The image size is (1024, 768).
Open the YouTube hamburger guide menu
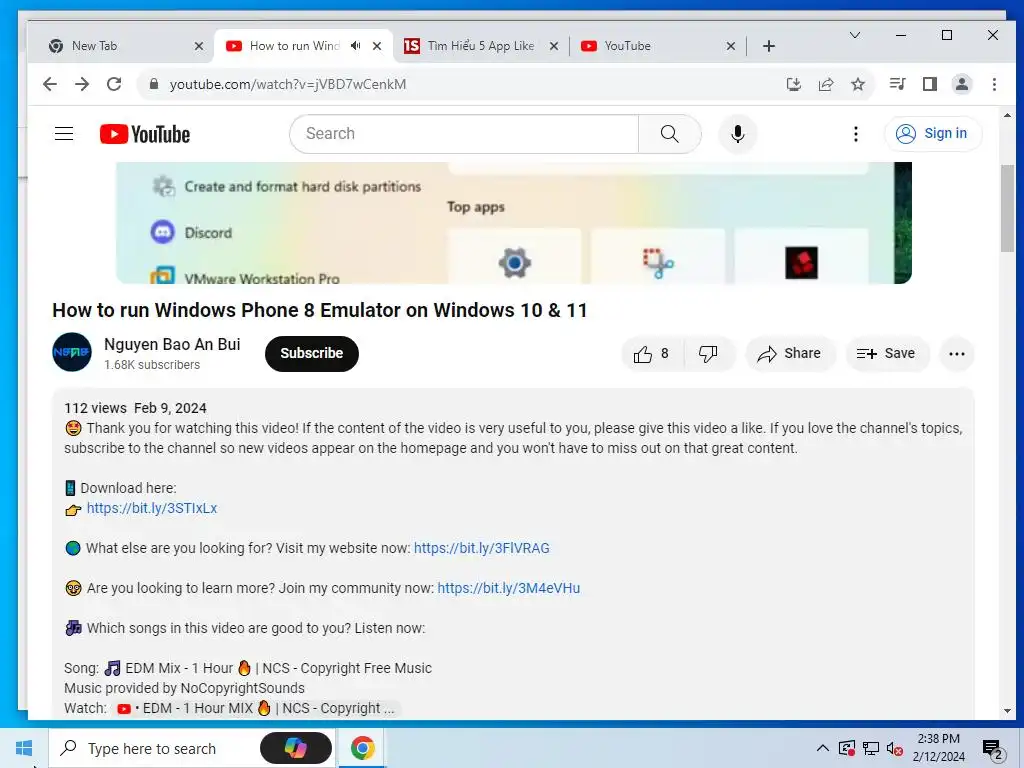point(64,134)
